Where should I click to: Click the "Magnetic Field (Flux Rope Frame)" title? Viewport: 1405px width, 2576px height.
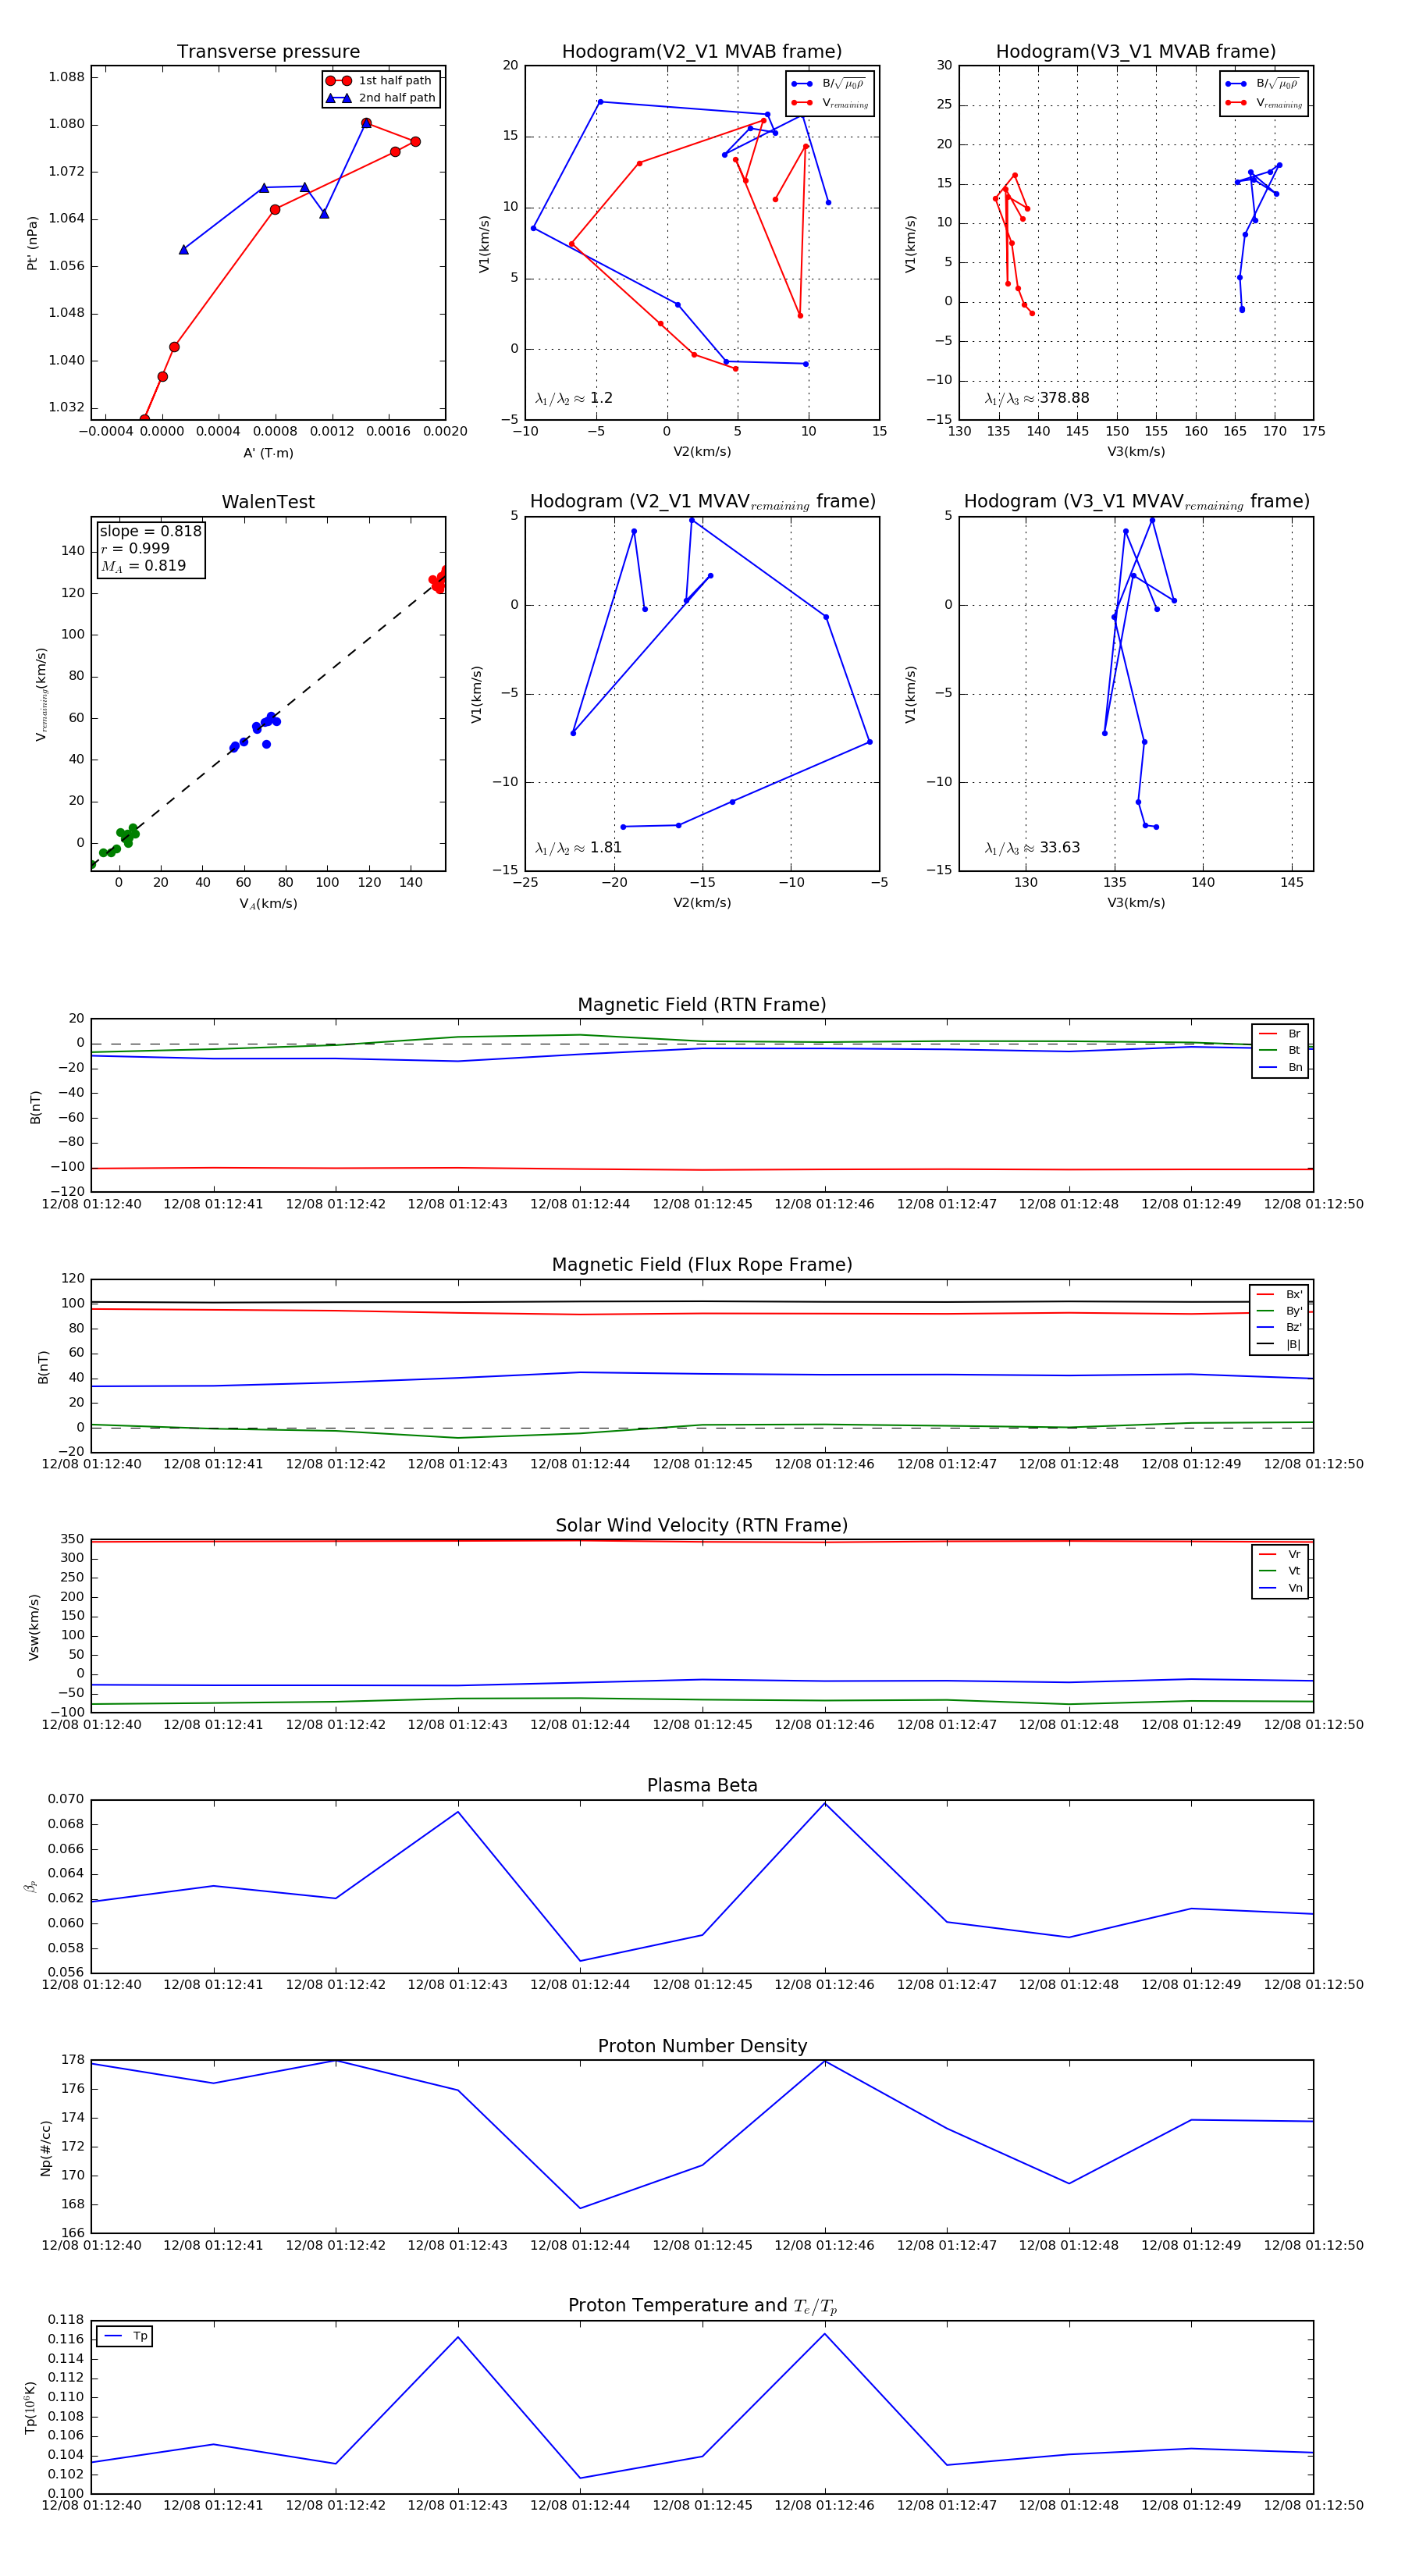pyautogui.click(x=702, y=1265)
